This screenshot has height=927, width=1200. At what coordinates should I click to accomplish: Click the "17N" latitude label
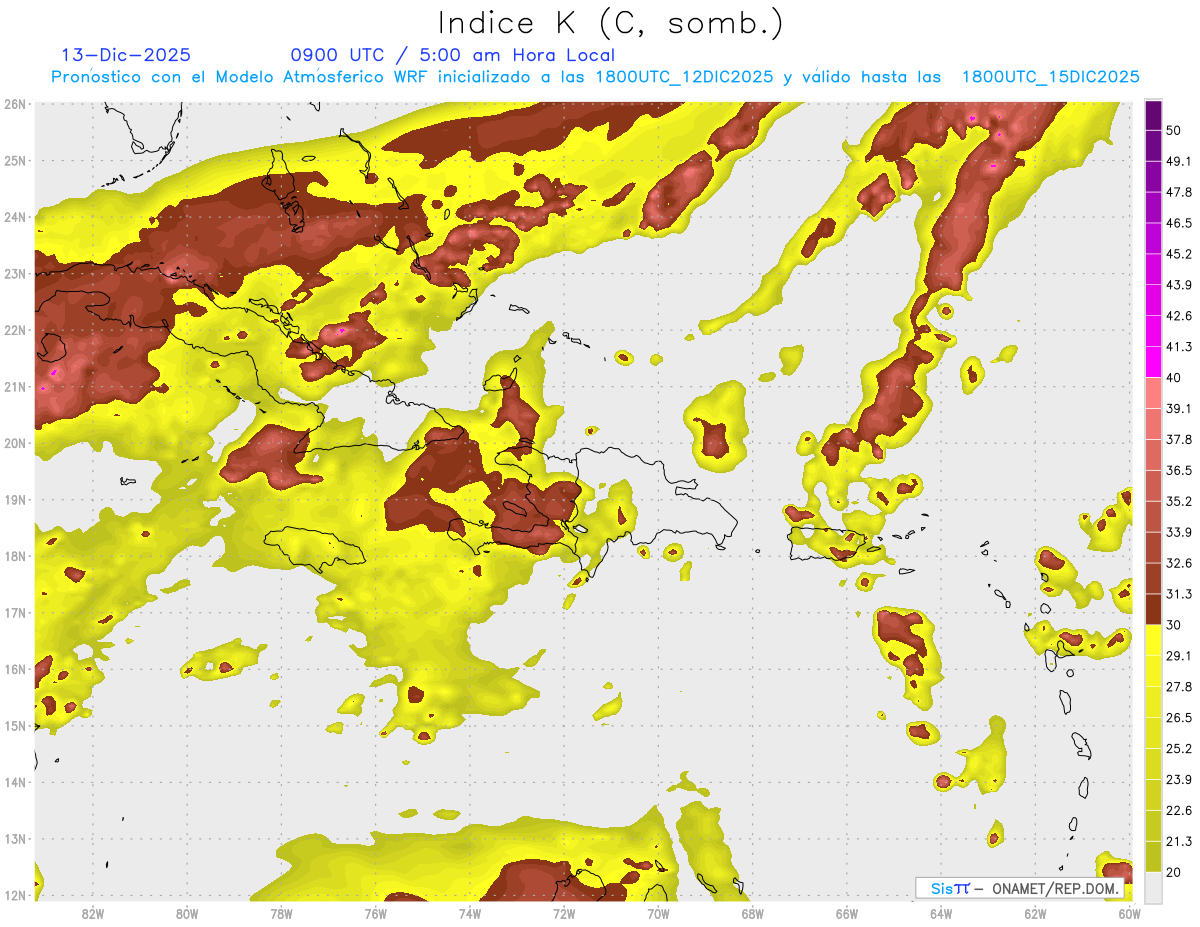[x=14, y=612]
